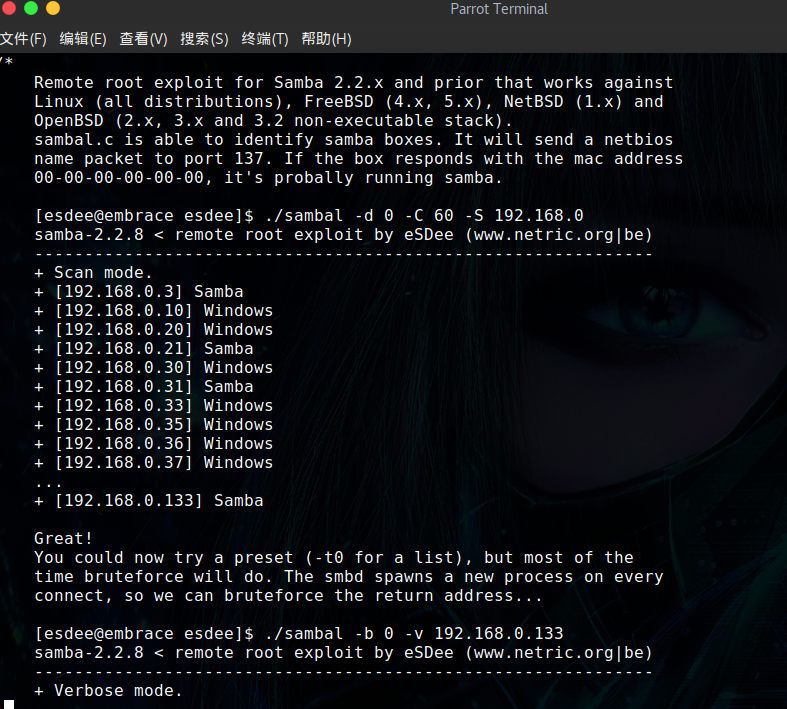The height and width of the screenshot is (709, 787).
Task: Click the terminal cursor block at bottom
Action: coord(9,704)
